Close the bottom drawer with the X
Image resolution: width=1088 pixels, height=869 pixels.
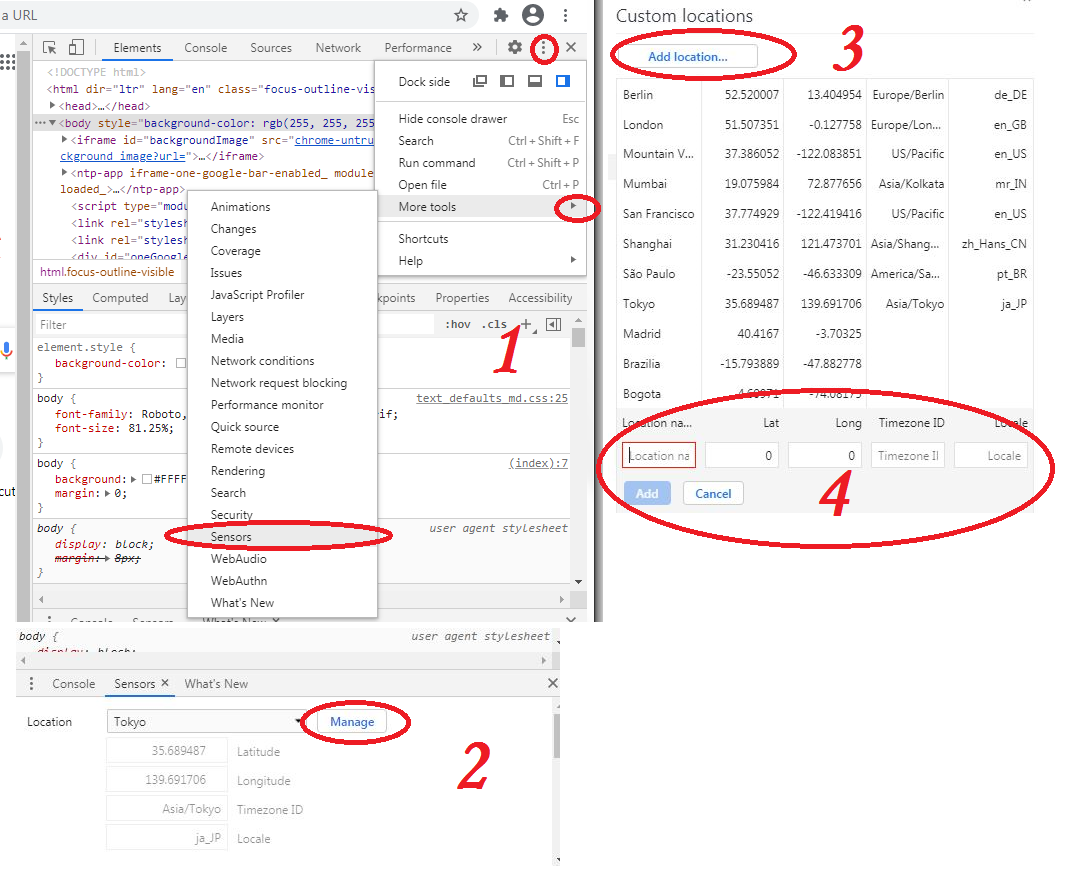(x=553, y=683)
